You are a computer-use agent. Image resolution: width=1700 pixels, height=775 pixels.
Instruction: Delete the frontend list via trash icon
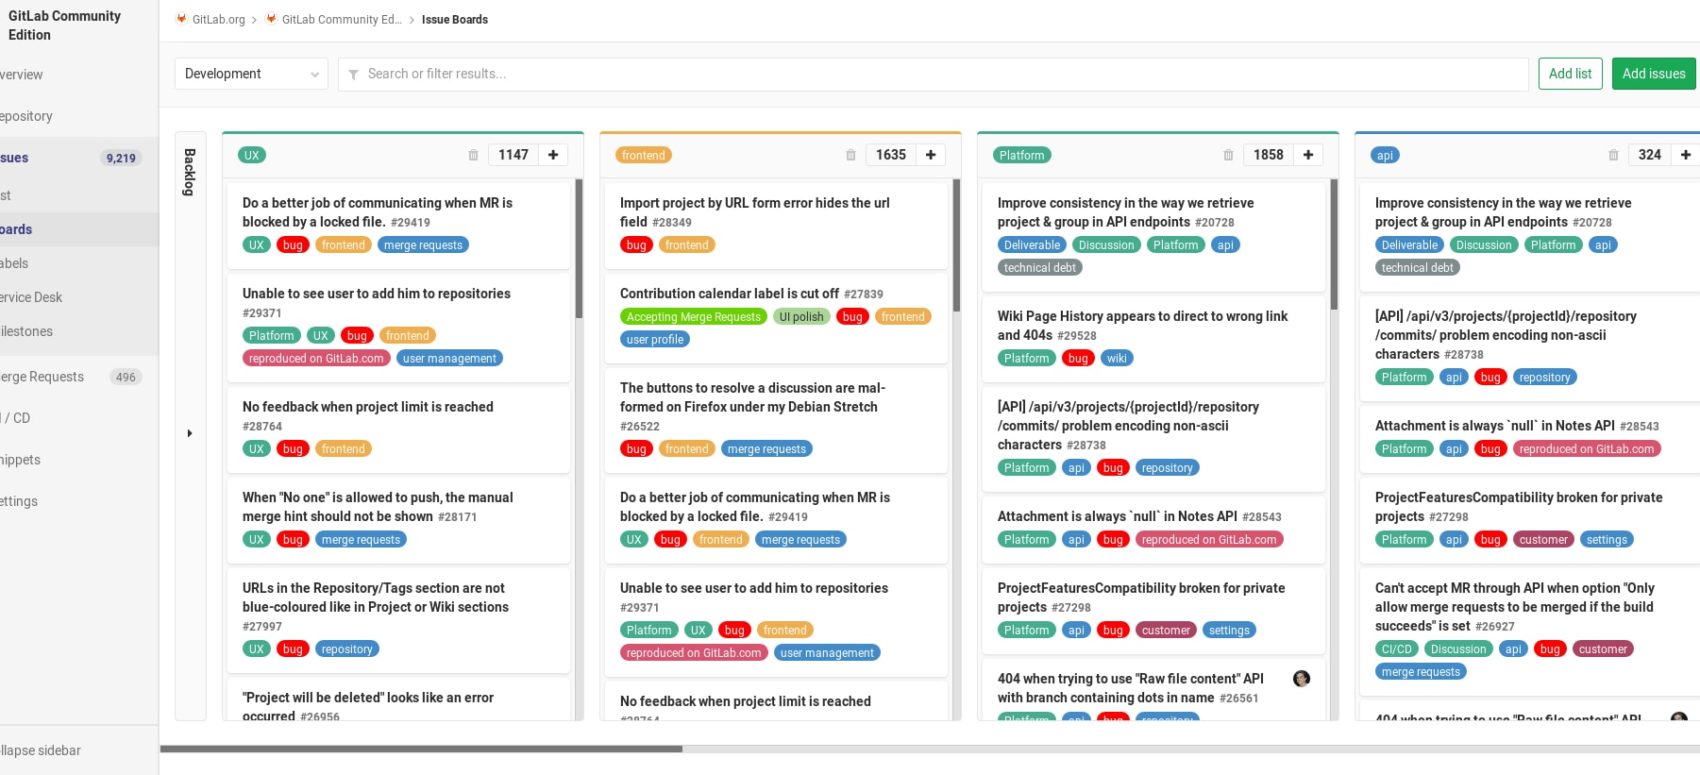point(851,155)
